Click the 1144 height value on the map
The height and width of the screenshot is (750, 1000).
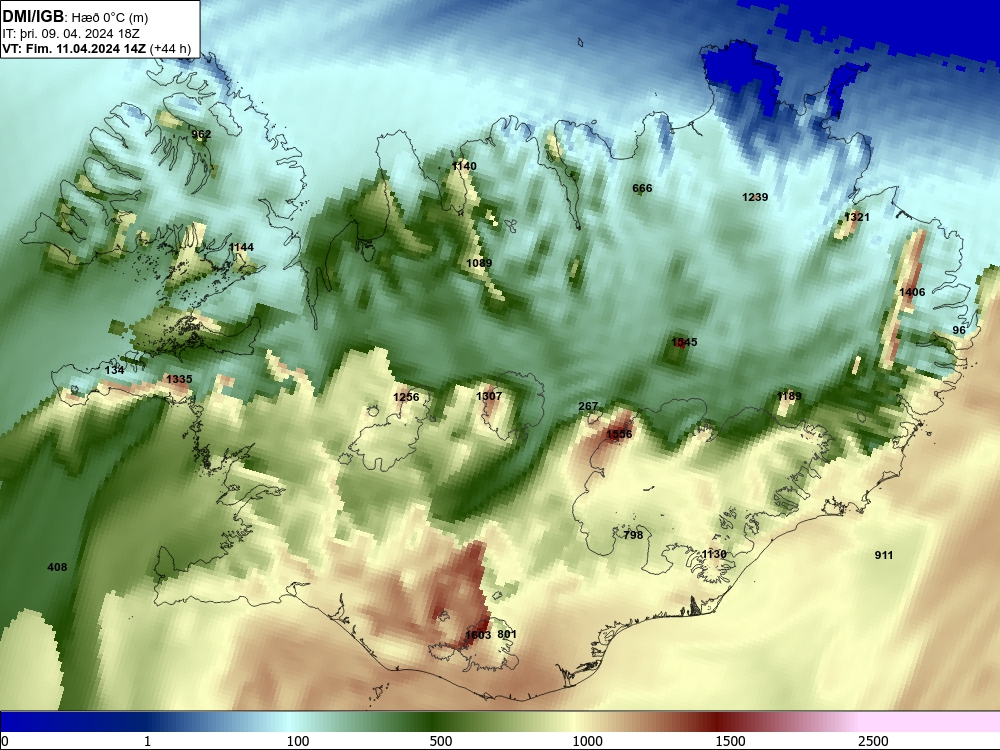tap(241, 247)
